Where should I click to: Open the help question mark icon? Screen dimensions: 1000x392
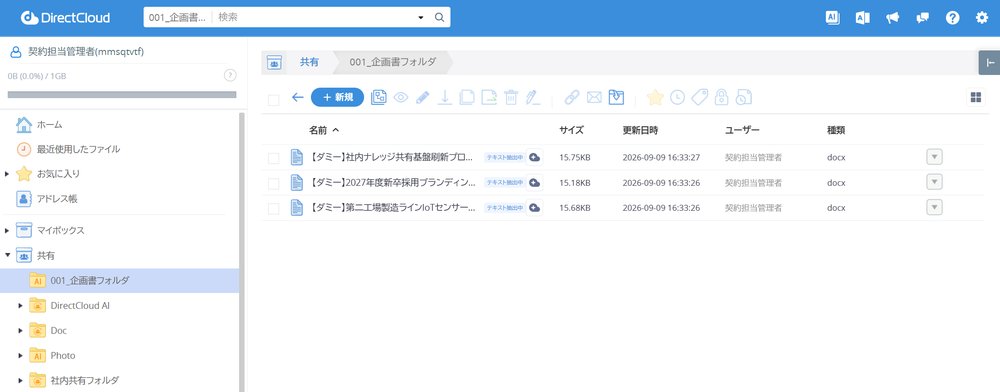pos(952,18)
